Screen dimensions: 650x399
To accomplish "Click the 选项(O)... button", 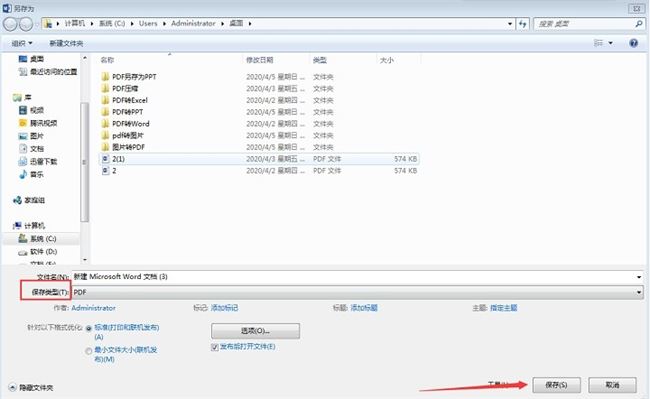I will click(x=255, y=331).
